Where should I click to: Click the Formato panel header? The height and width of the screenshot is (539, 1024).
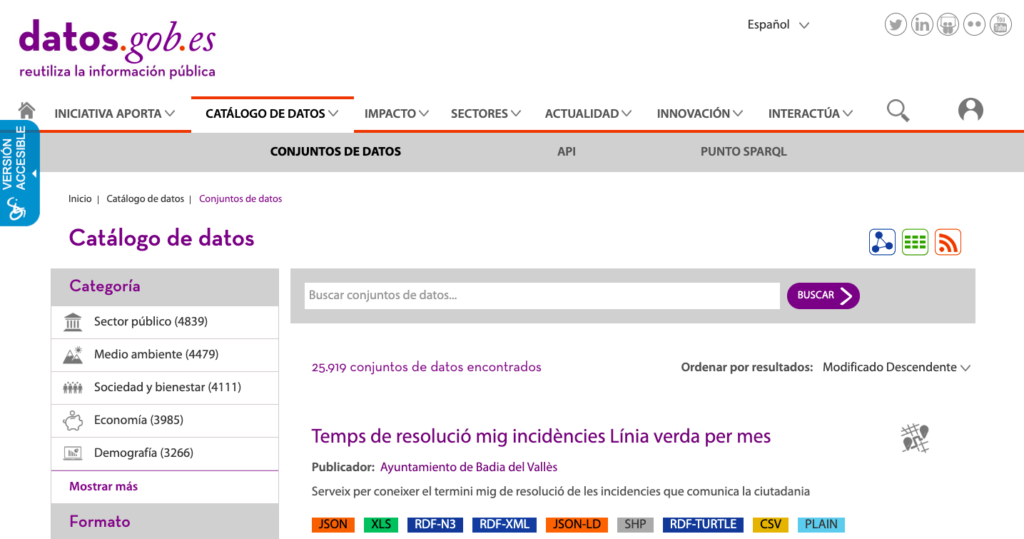pyautogui.click(x=165, y=521)
